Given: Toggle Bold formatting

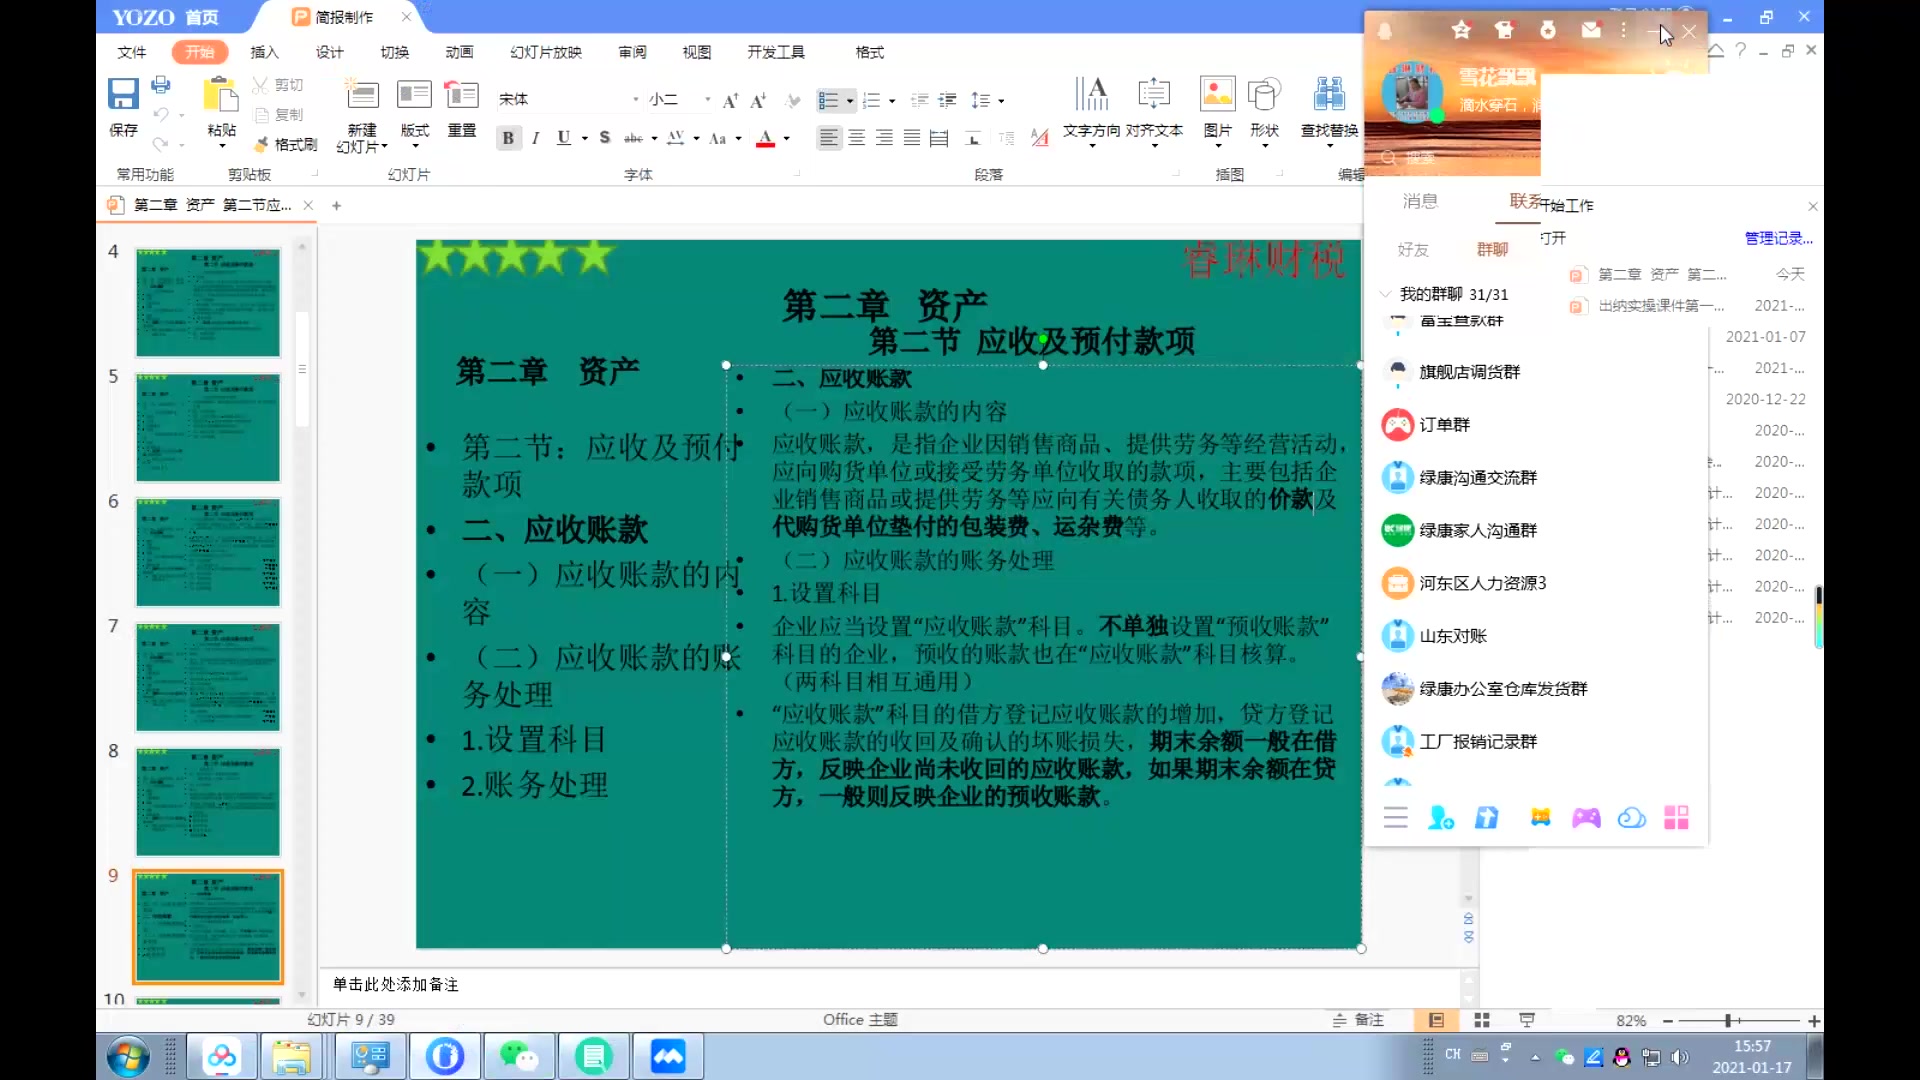Looking at the screenshot, I should tap(508, 138).
